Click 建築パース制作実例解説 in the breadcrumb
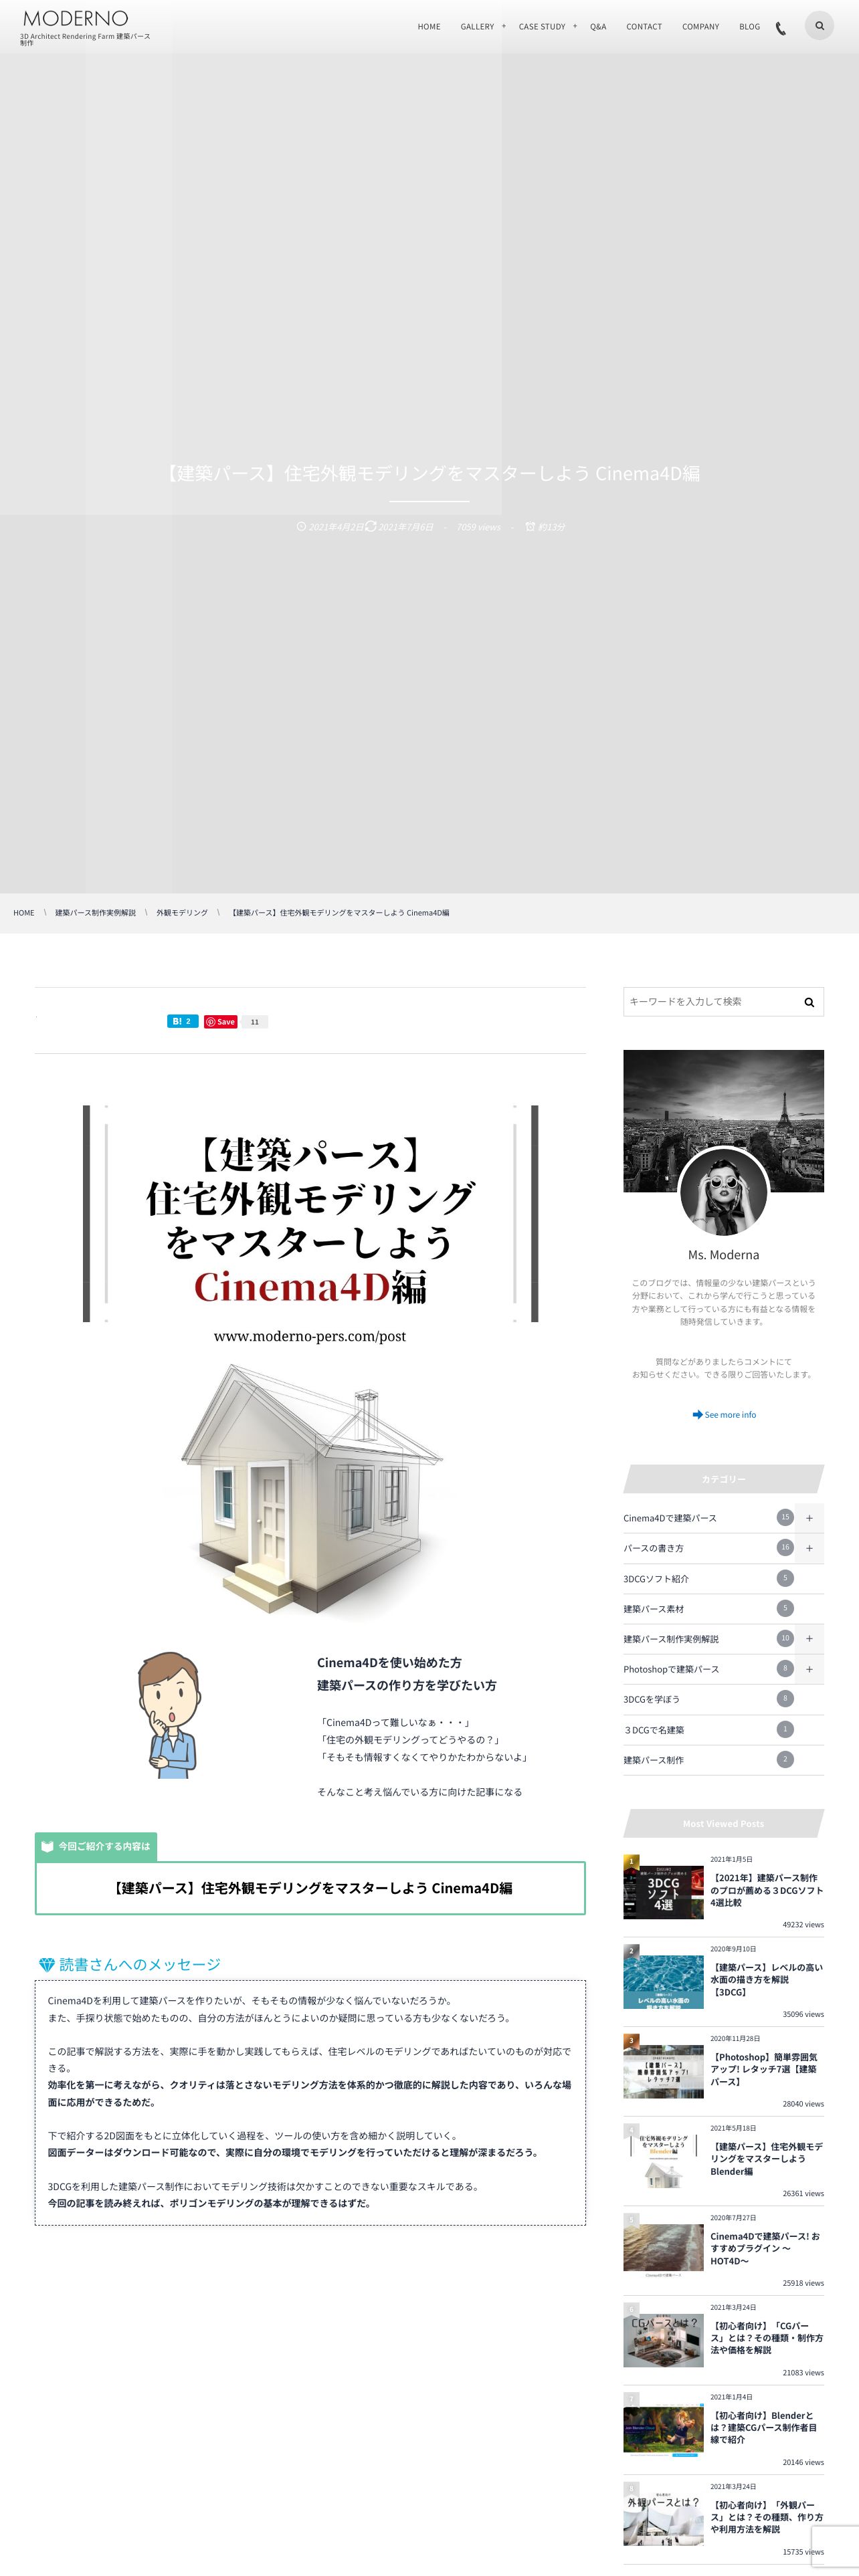Viewport: 859px width, 2576px height. coord(95,913)
